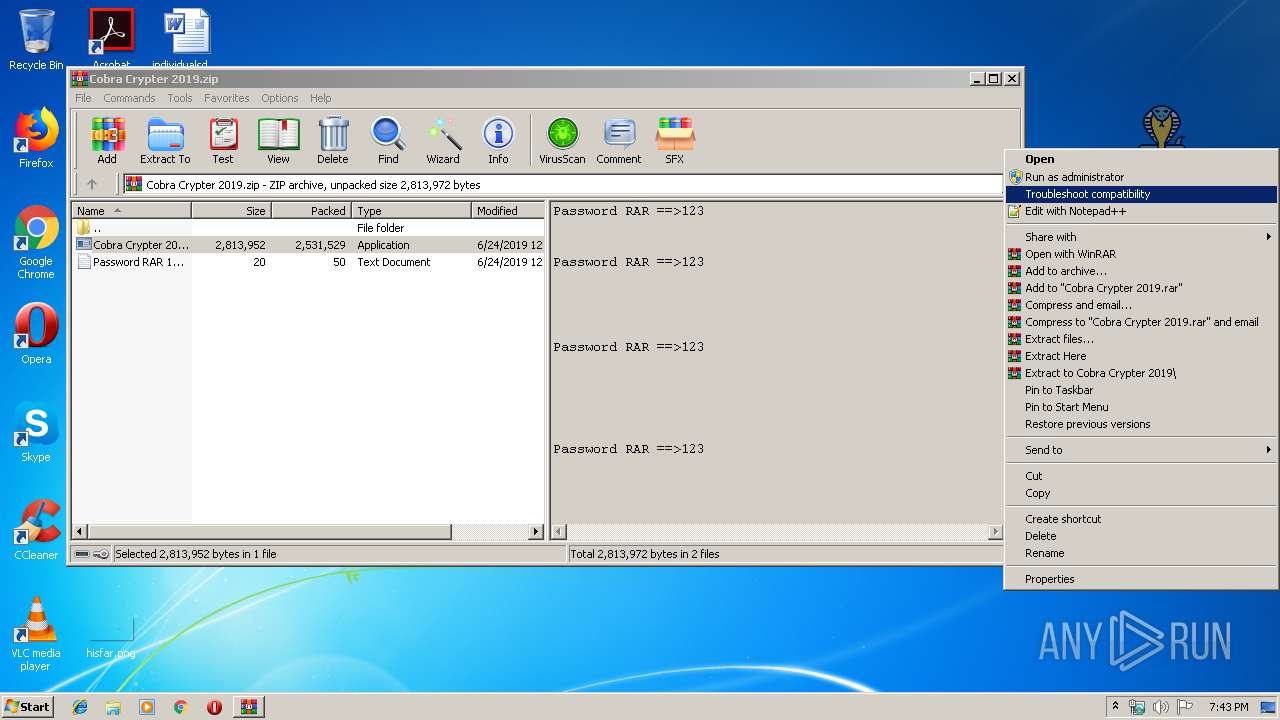This screenshot has width=1280, height=720.
Task: Choose Properties in context menu
Action: (x=1141, y=579)
